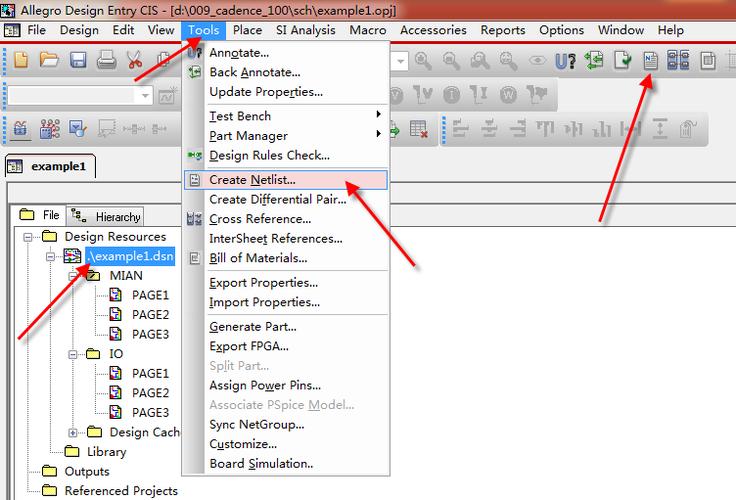Switch to the Hierarchy tab

click(105, 216)
